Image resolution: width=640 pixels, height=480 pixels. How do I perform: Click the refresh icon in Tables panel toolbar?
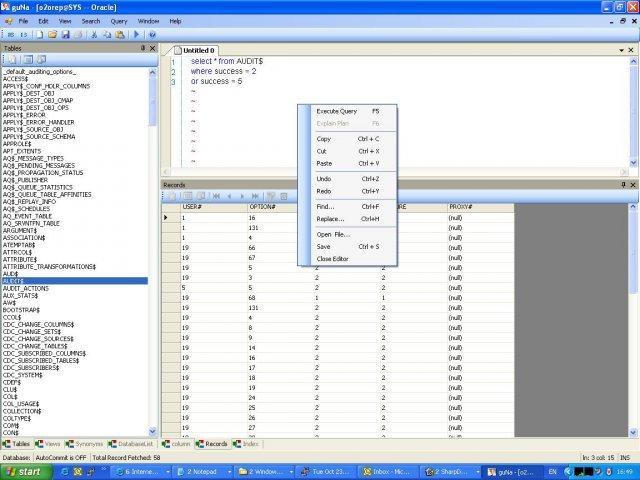click(x=13, y=60)
